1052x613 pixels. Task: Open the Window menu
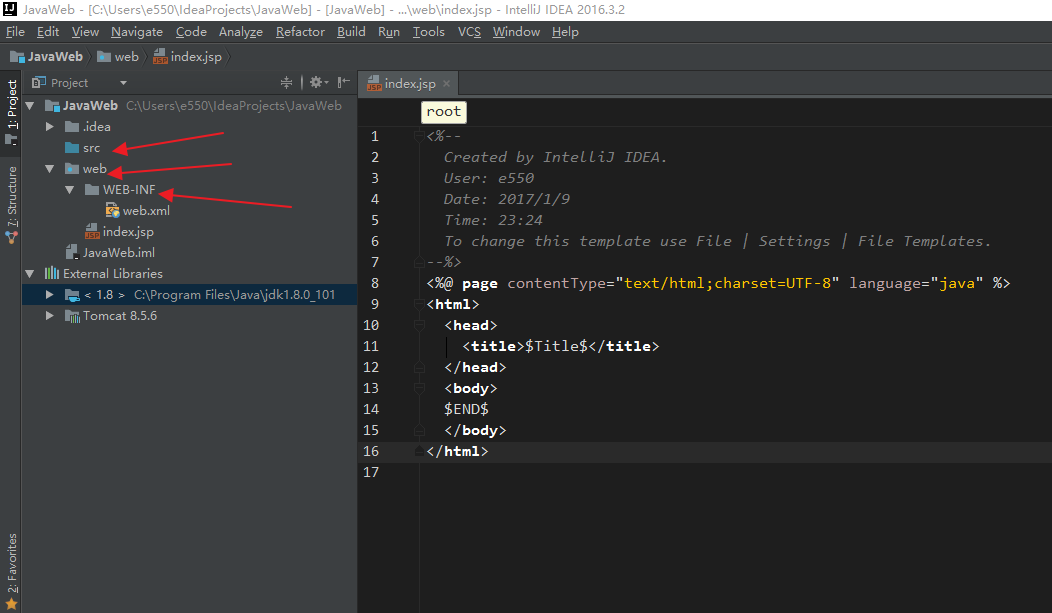click(516, 32)
